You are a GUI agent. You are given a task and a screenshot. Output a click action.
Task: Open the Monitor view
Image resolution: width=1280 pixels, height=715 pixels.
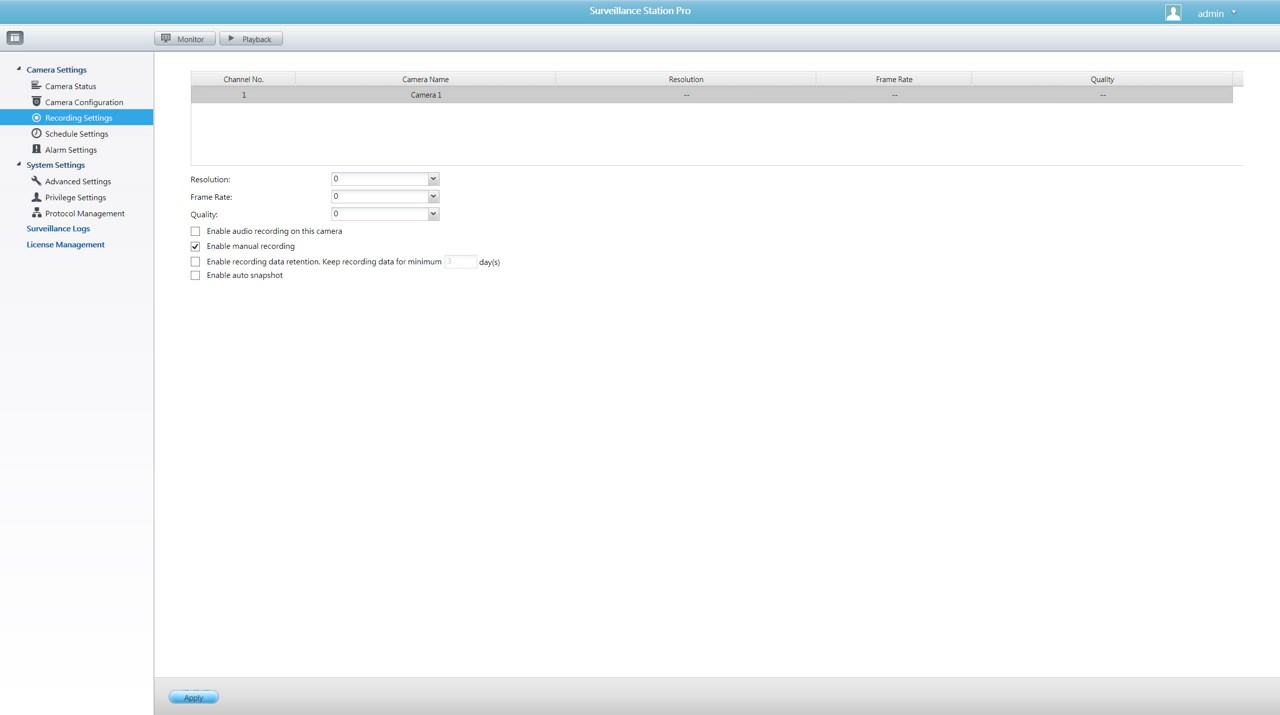pos(184,39)
